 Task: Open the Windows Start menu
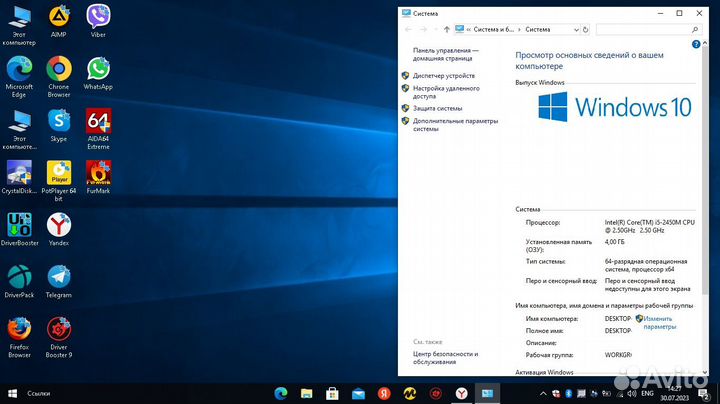coord(12,393)
